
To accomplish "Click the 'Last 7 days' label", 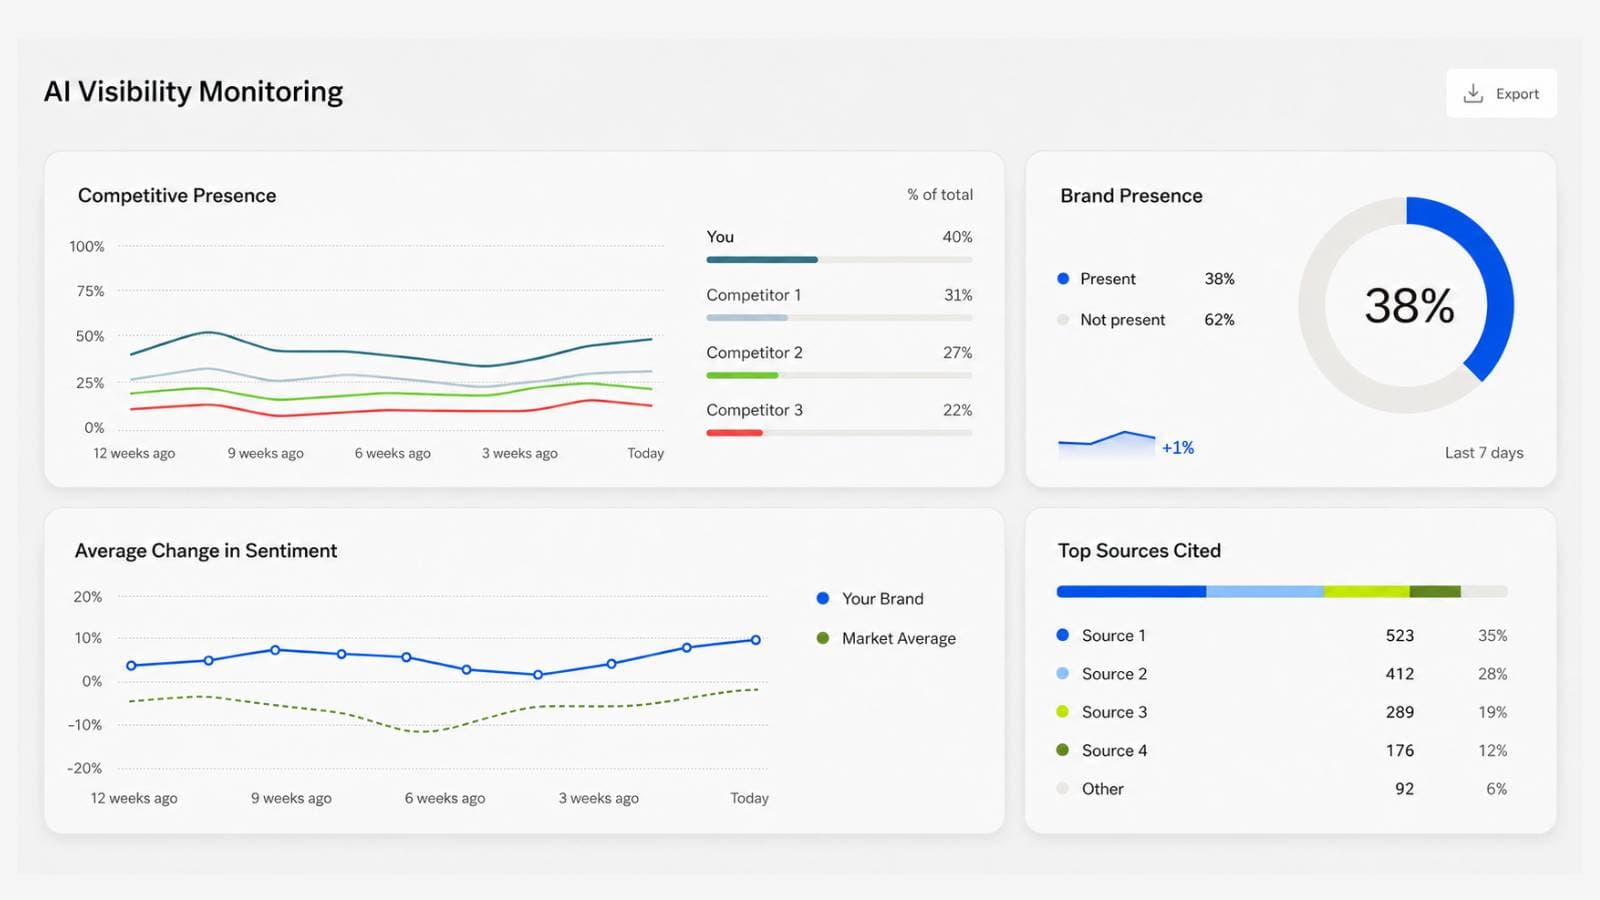I will [x=1484, y=453].
